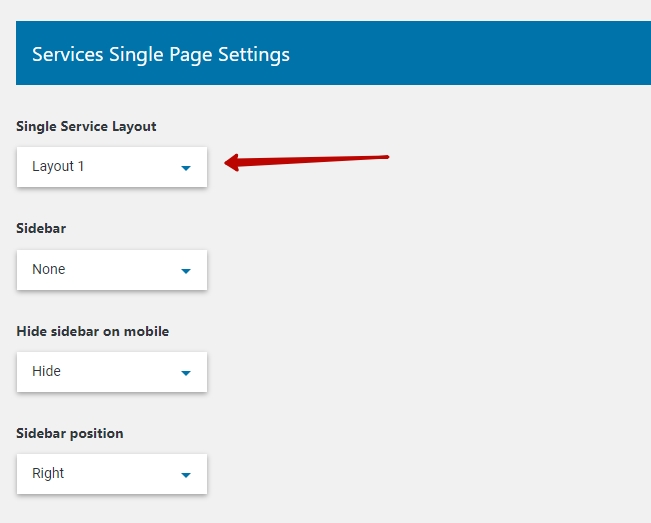Open the Sidebar dropdown
651x523 pixels.
point(111,270)
